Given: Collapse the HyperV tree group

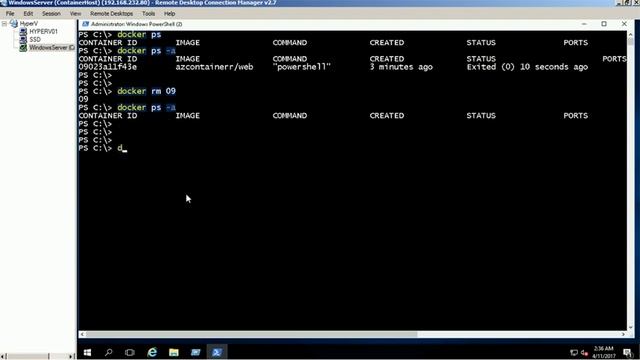Looking at the screenshot, I should tap(4, 24).
